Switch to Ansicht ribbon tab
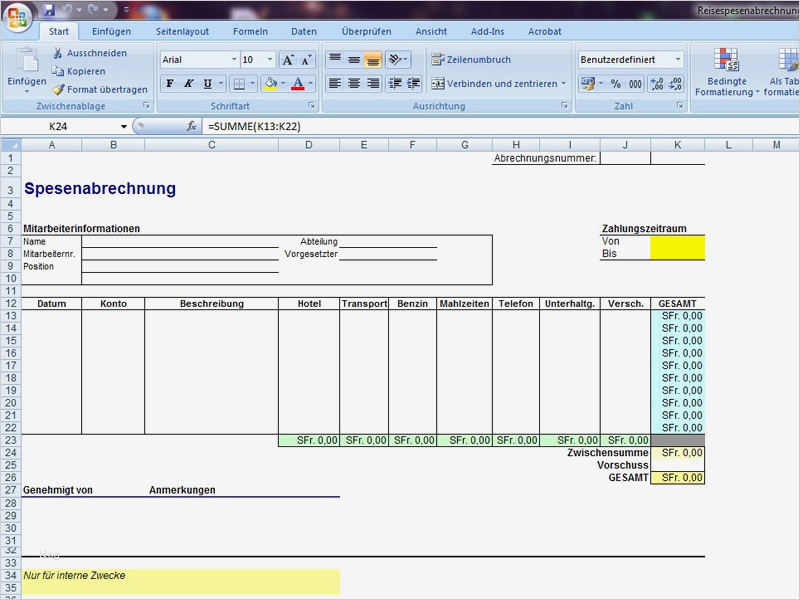Viewport: 800px width, 600px height. point(431,32)
